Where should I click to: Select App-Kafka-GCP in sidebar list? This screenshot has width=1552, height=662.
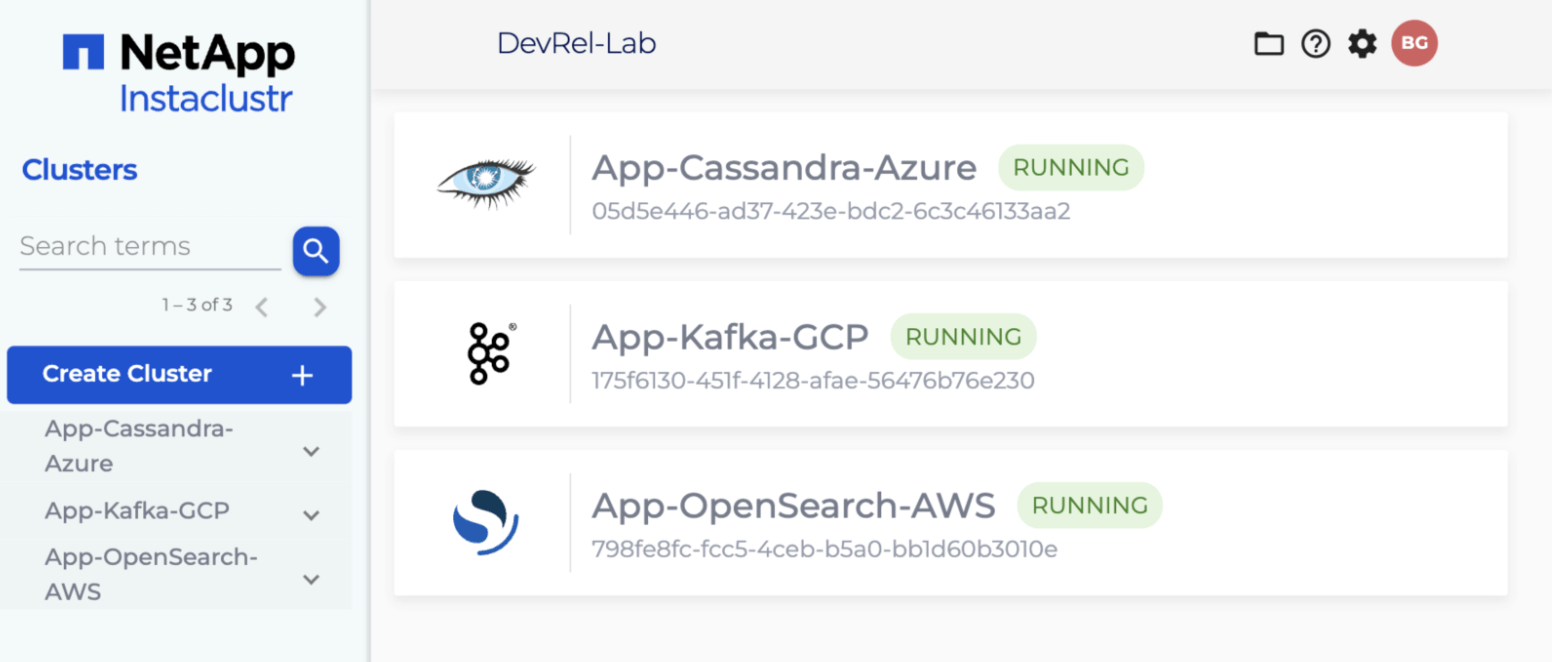(x=137, y=511)
